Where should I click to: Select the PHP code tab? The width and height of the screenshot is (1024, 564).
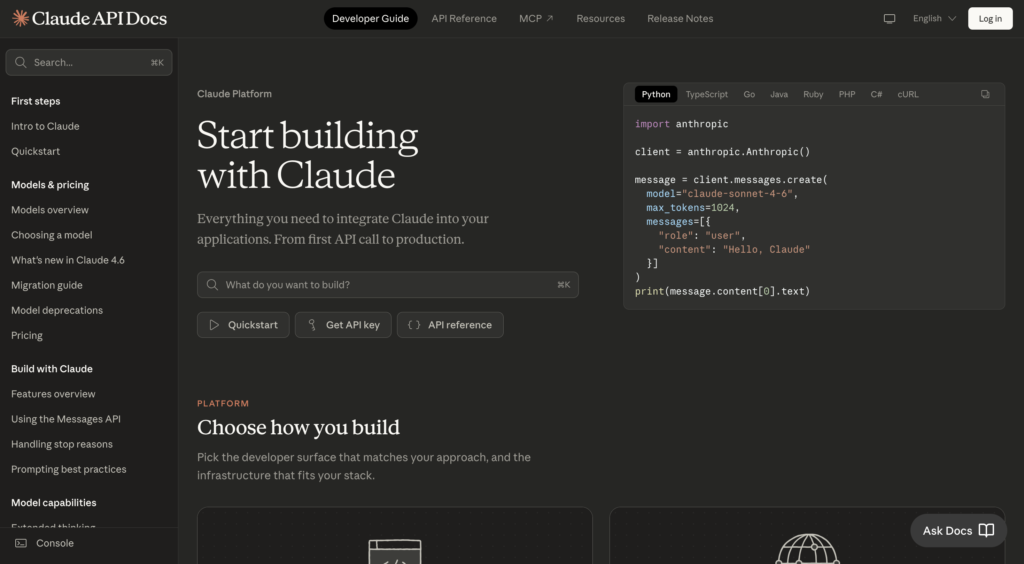pyautogui.click(x=847, y=94)
